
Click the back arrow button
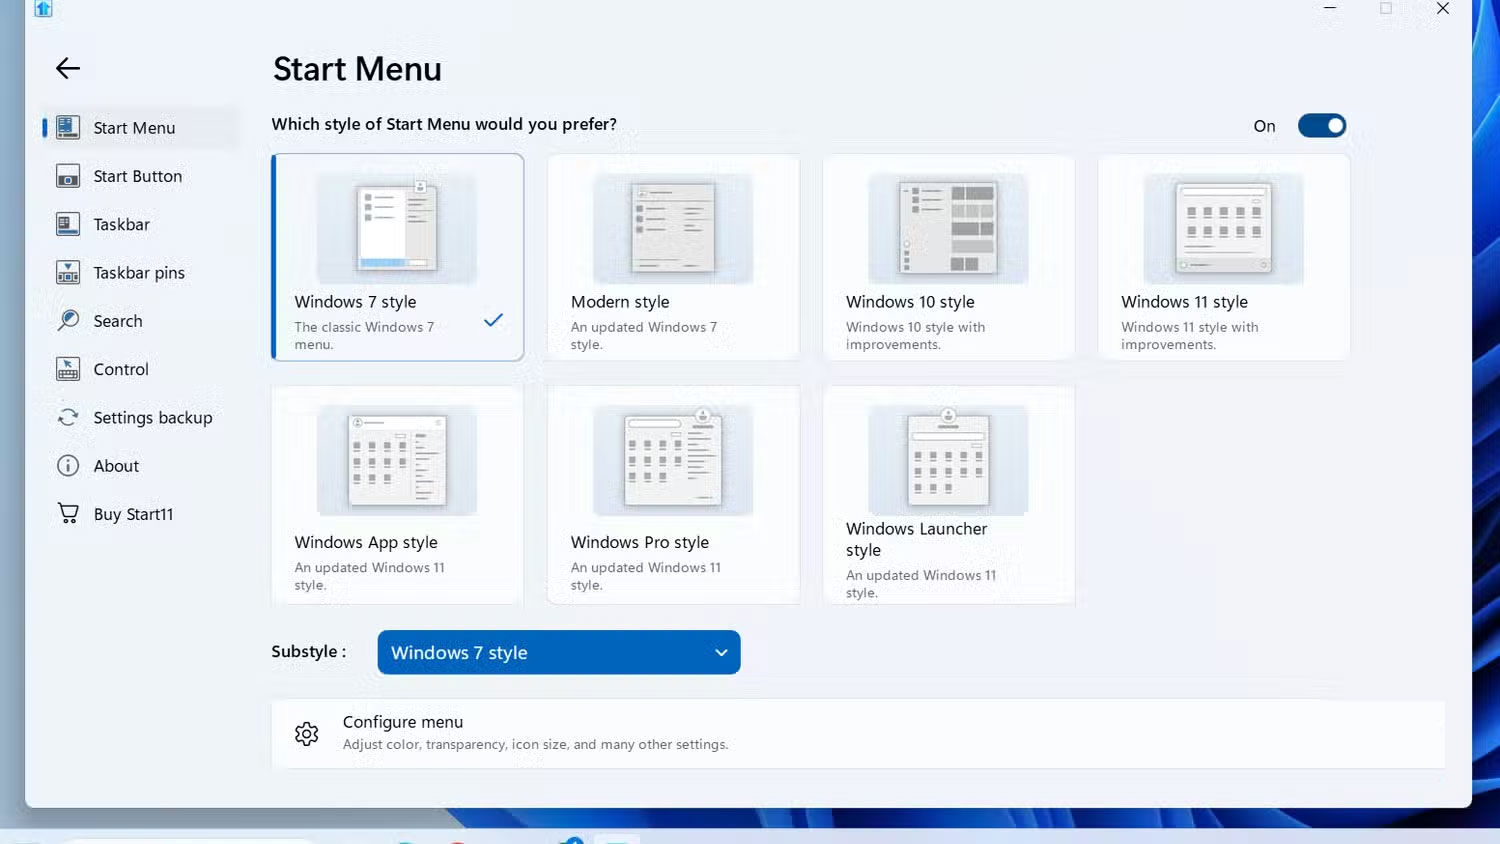coord(67,68)
